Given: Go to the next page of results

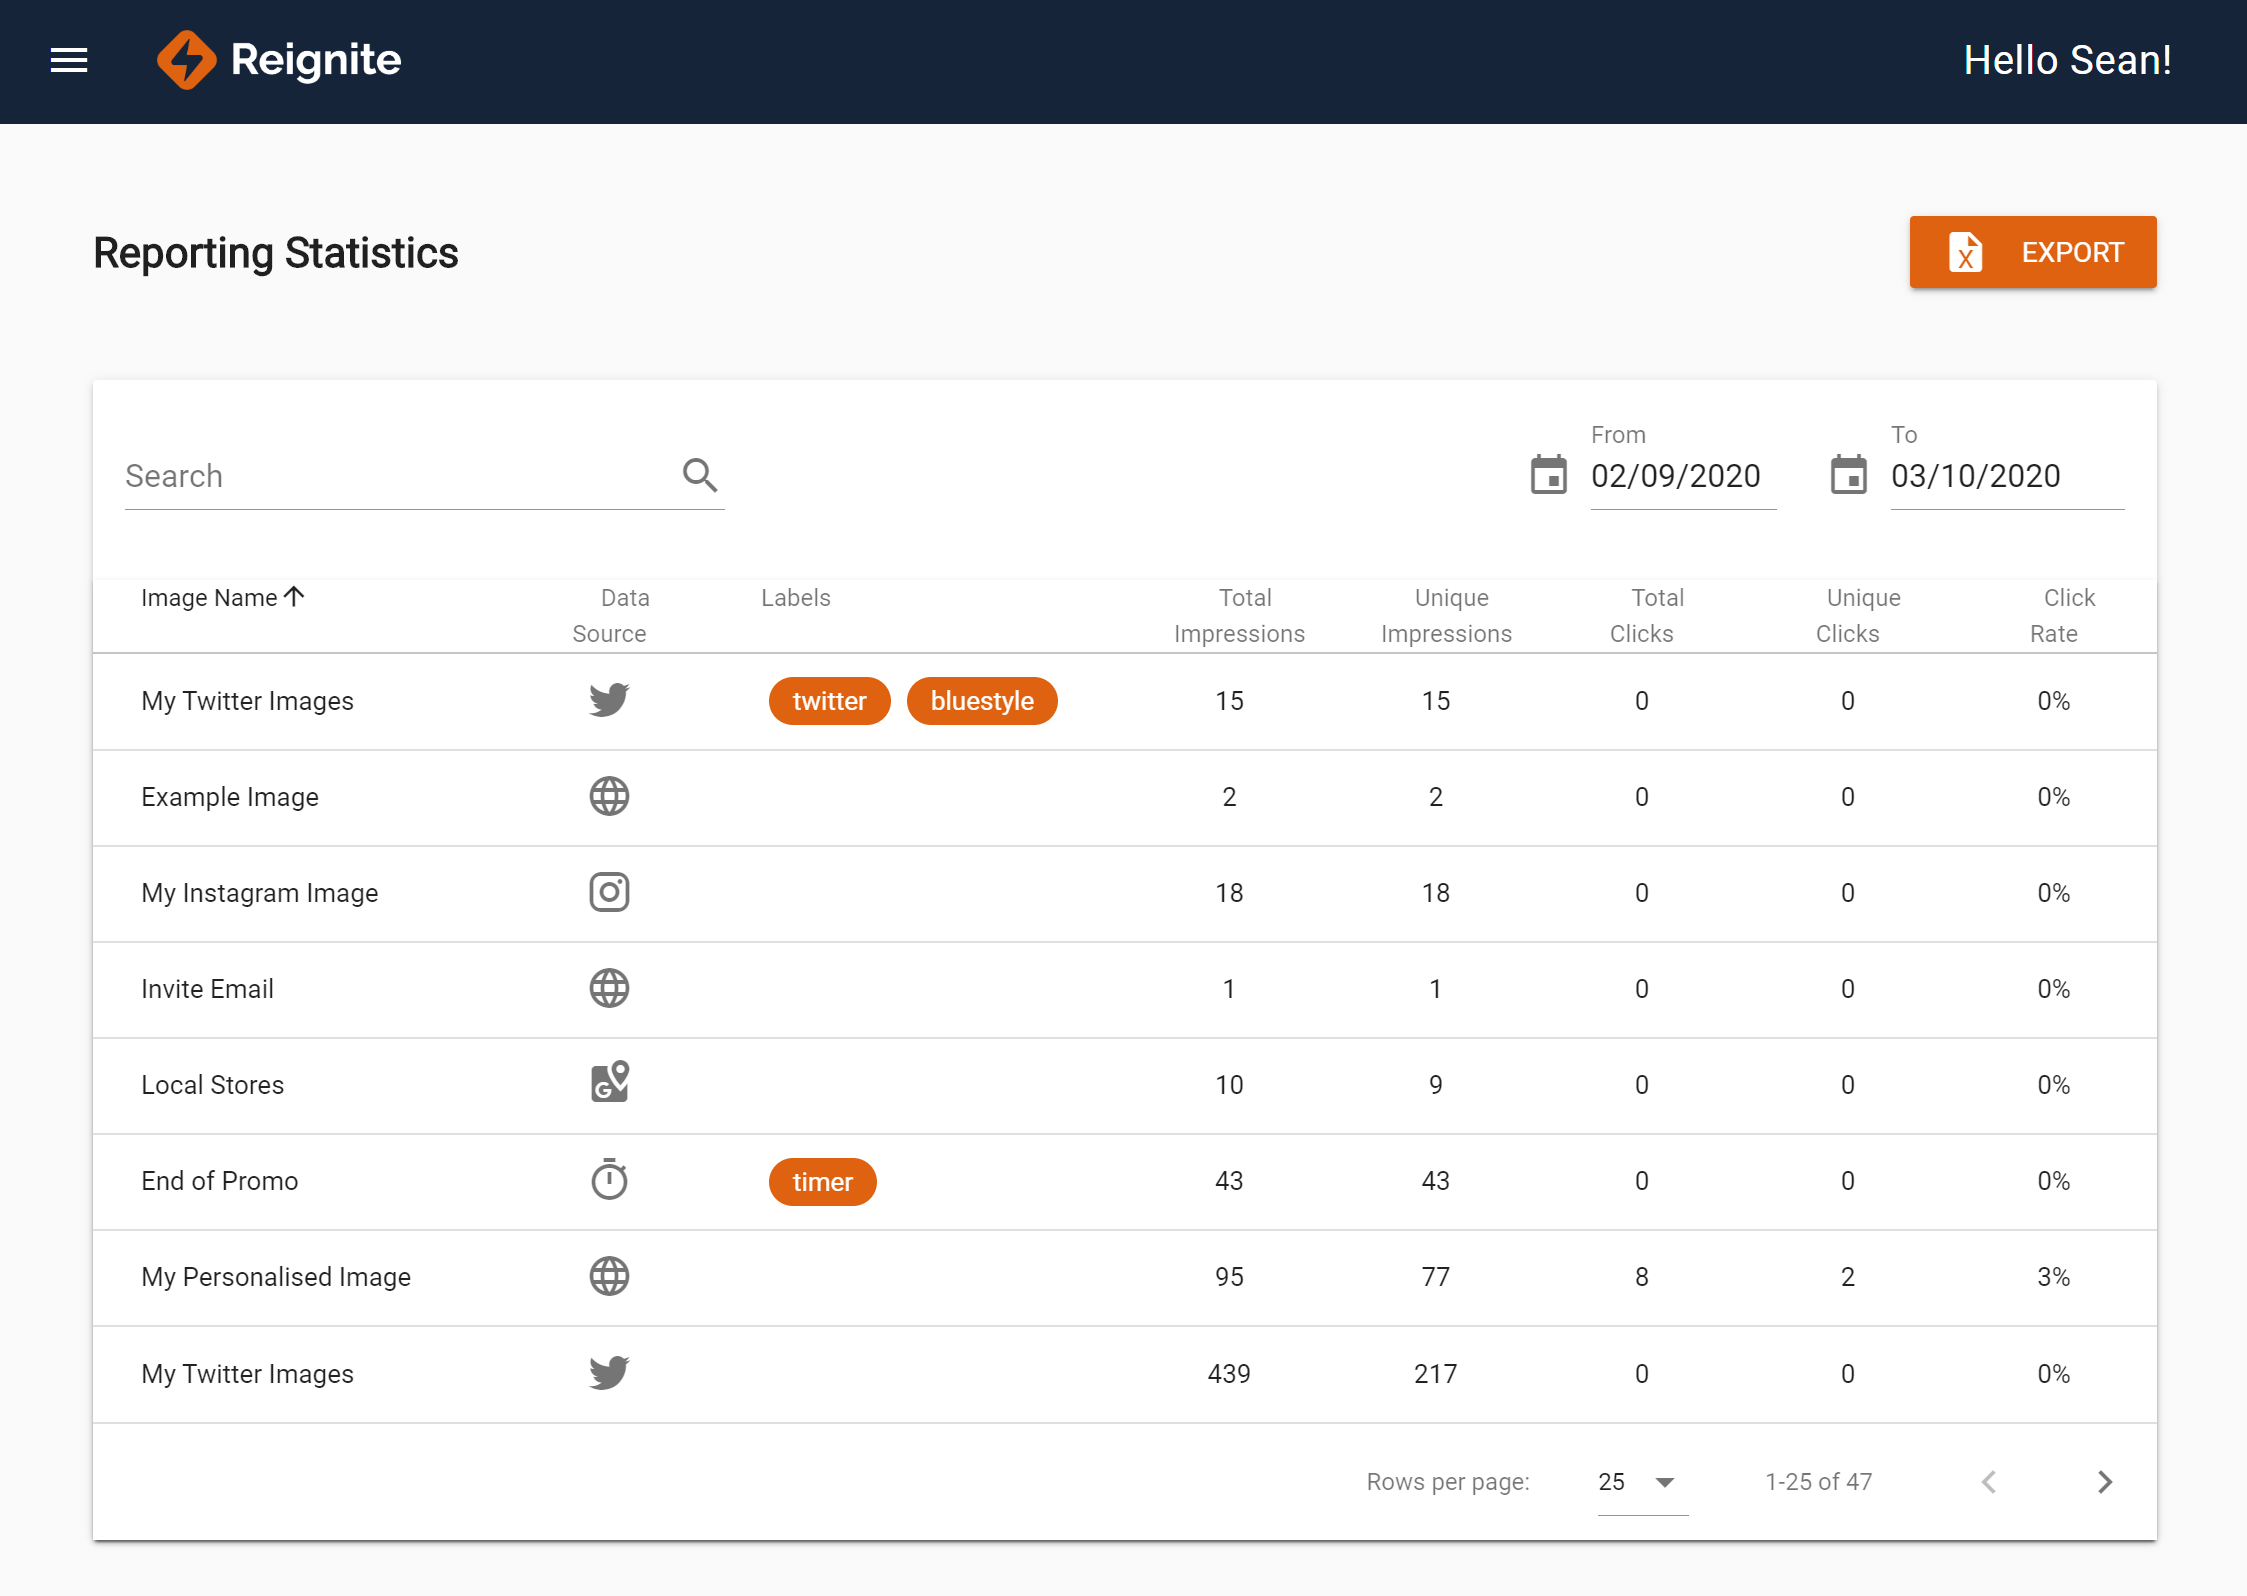Looking at the screenshot, I should click(2105, 1482).
